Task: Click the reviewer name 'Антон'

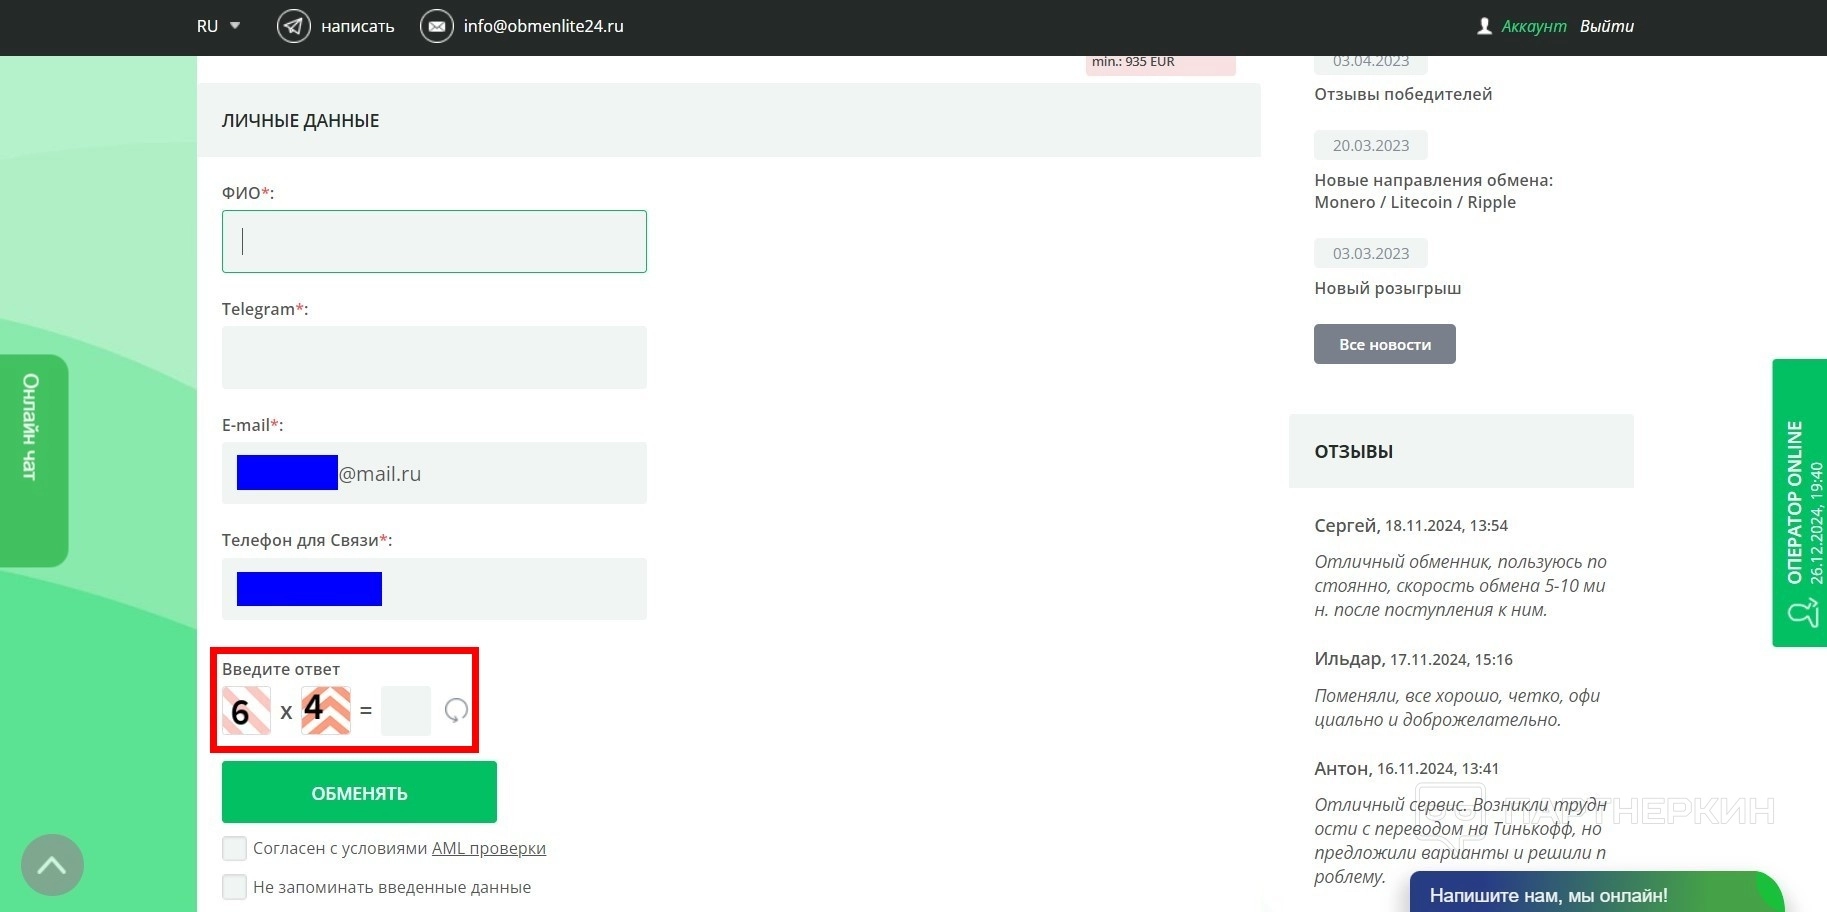Action: tap(1343, 768)
